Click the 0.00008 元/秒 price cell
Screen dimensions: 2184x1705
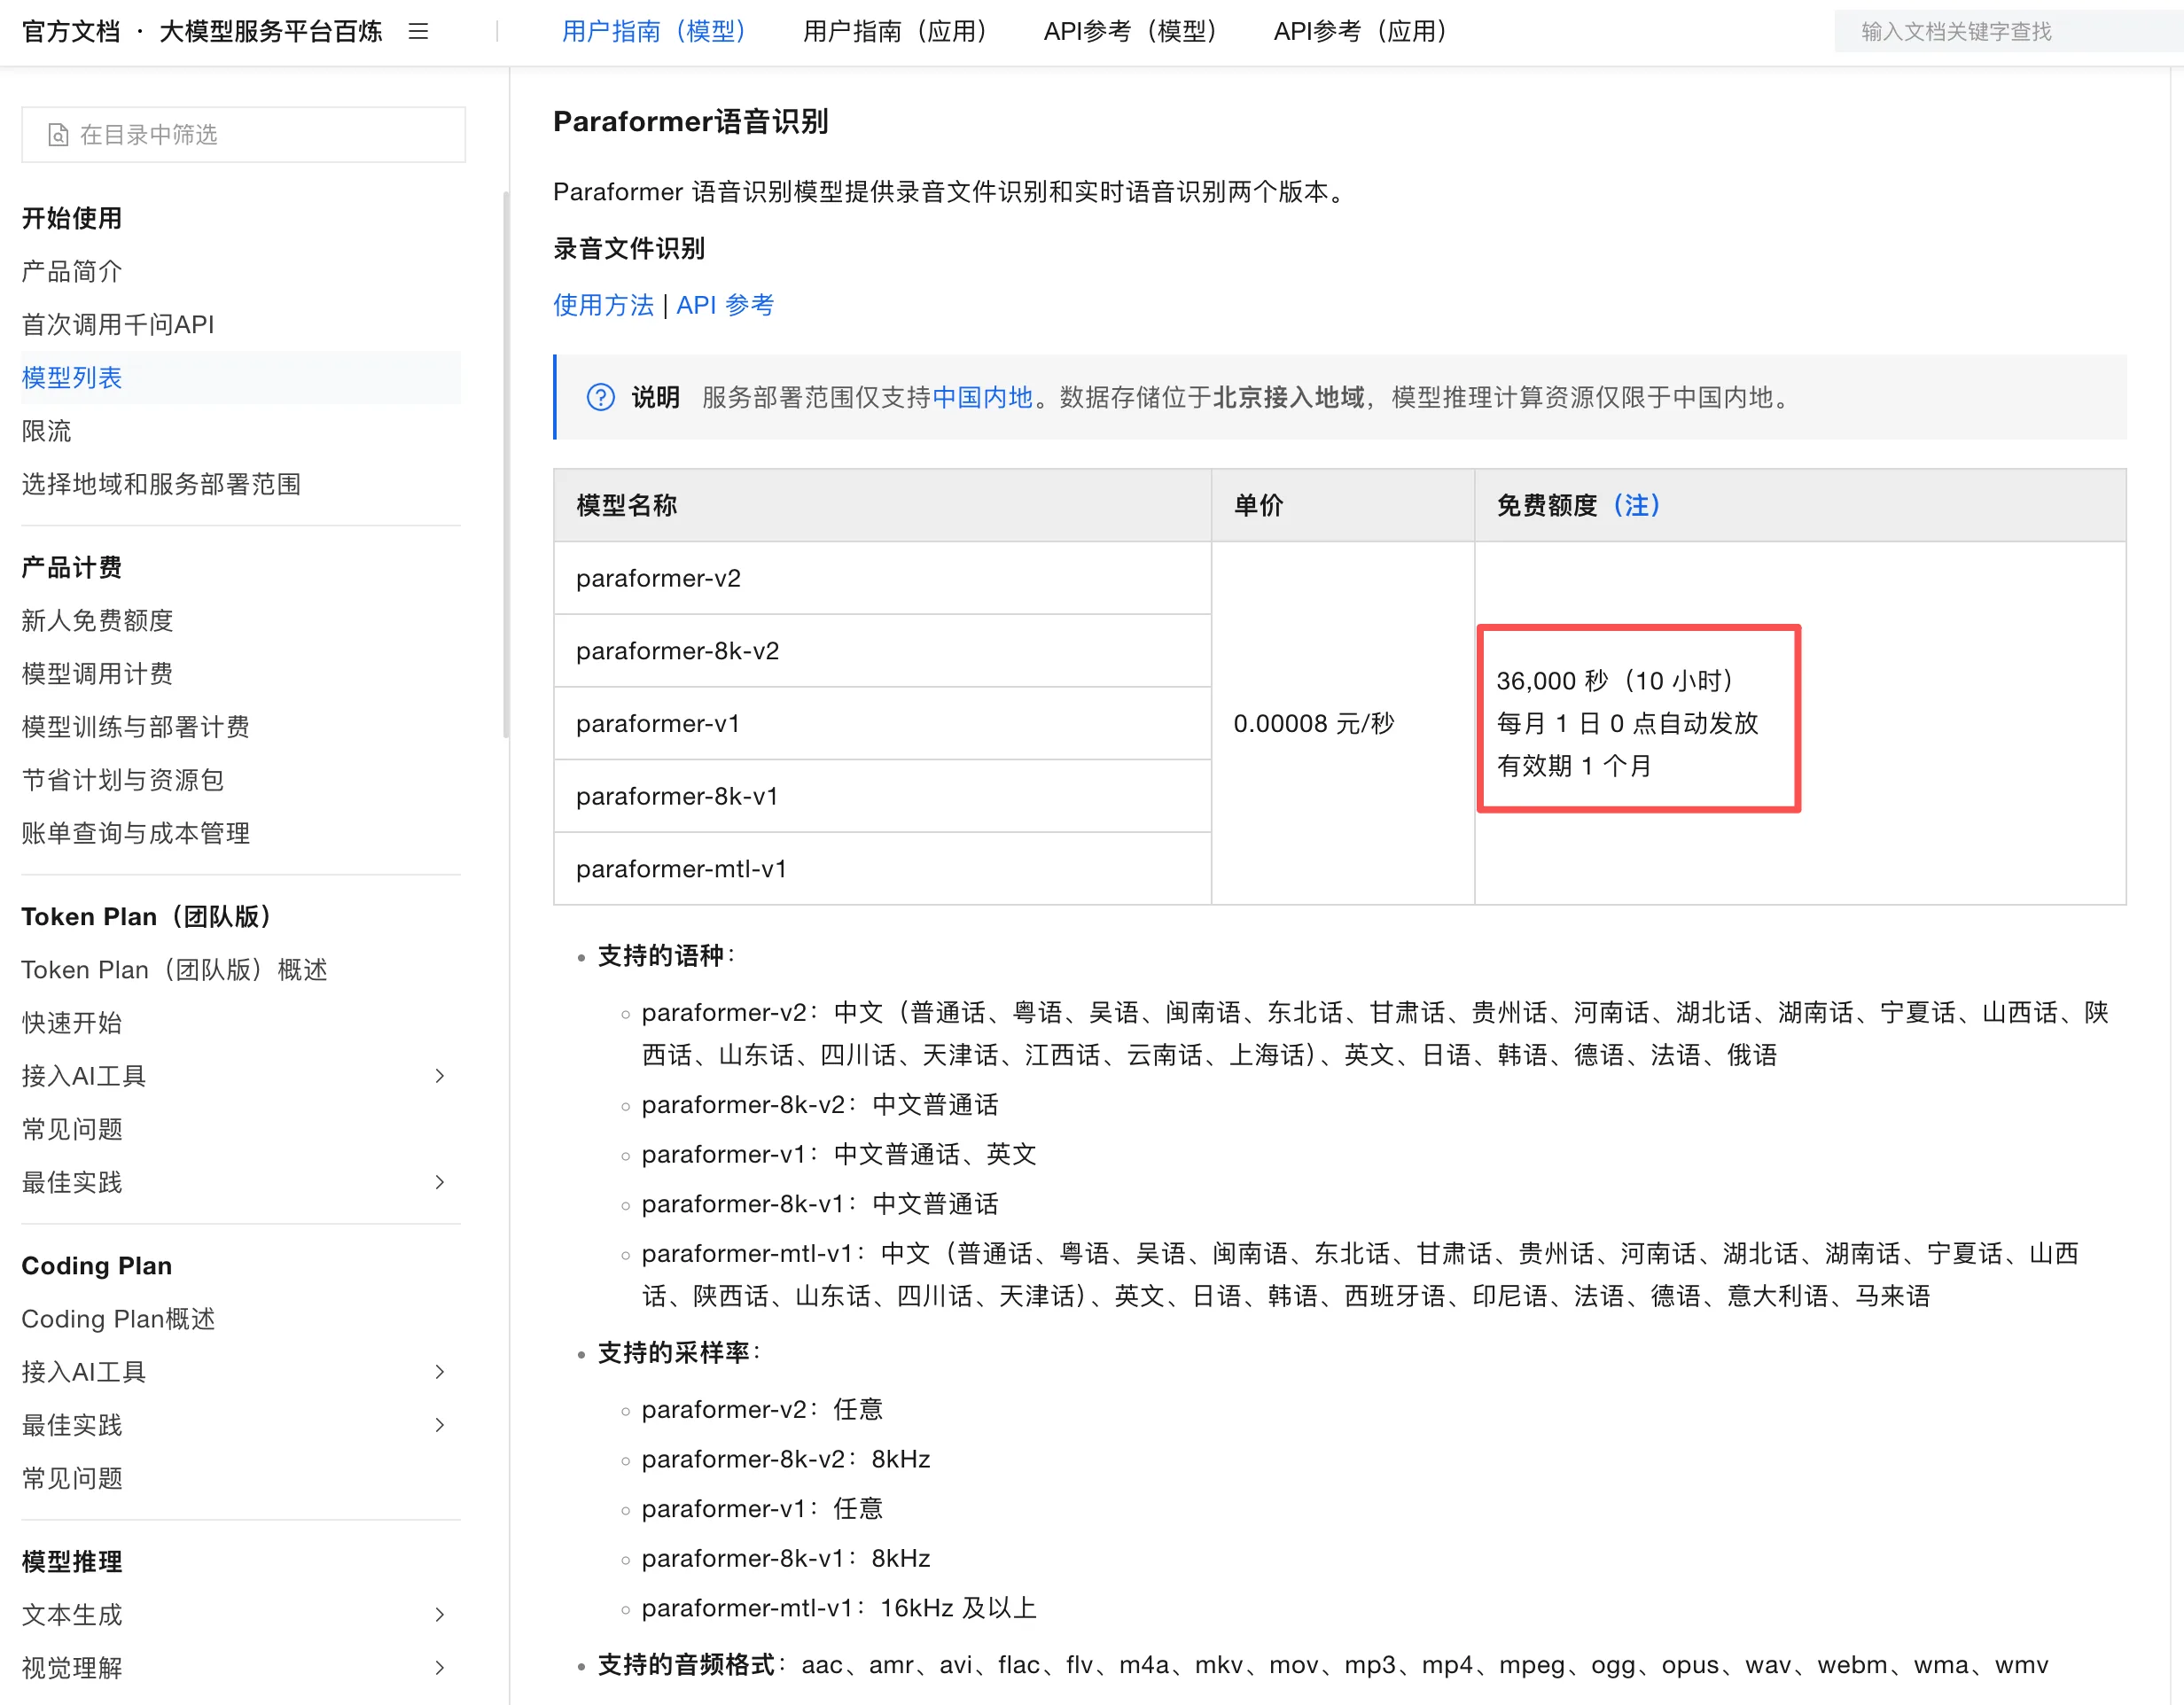click(x=1342, y=724)
